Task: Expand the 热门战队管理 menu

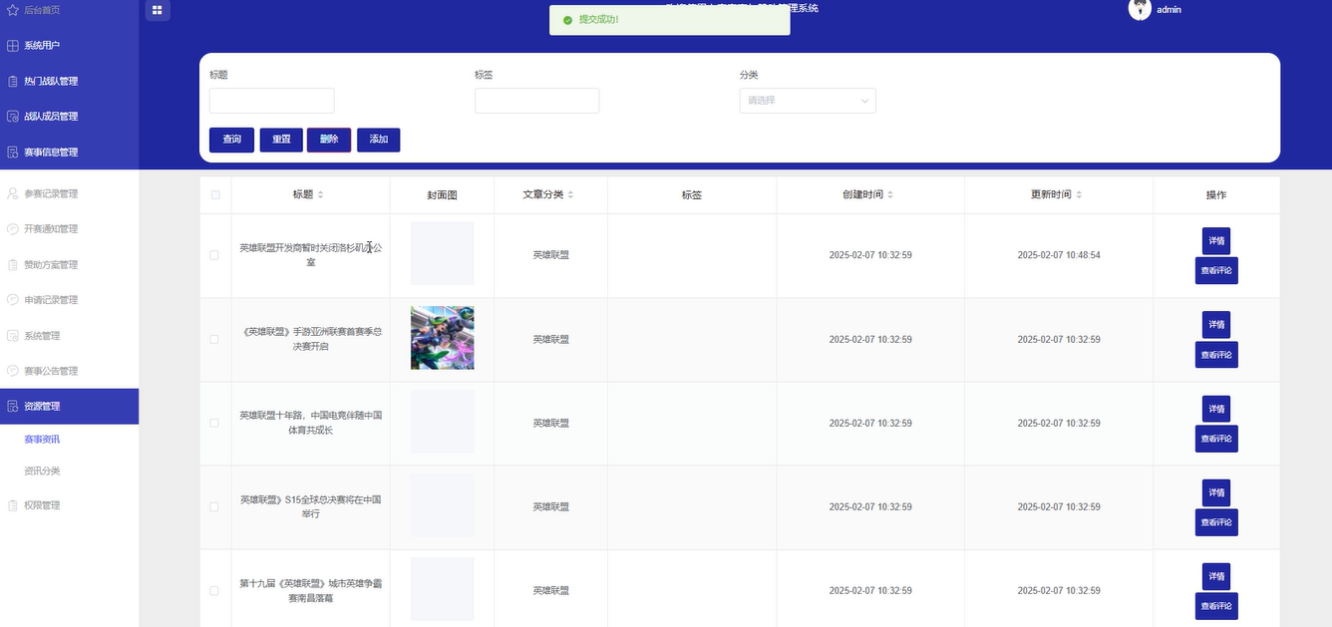Action: coord(69,81)
